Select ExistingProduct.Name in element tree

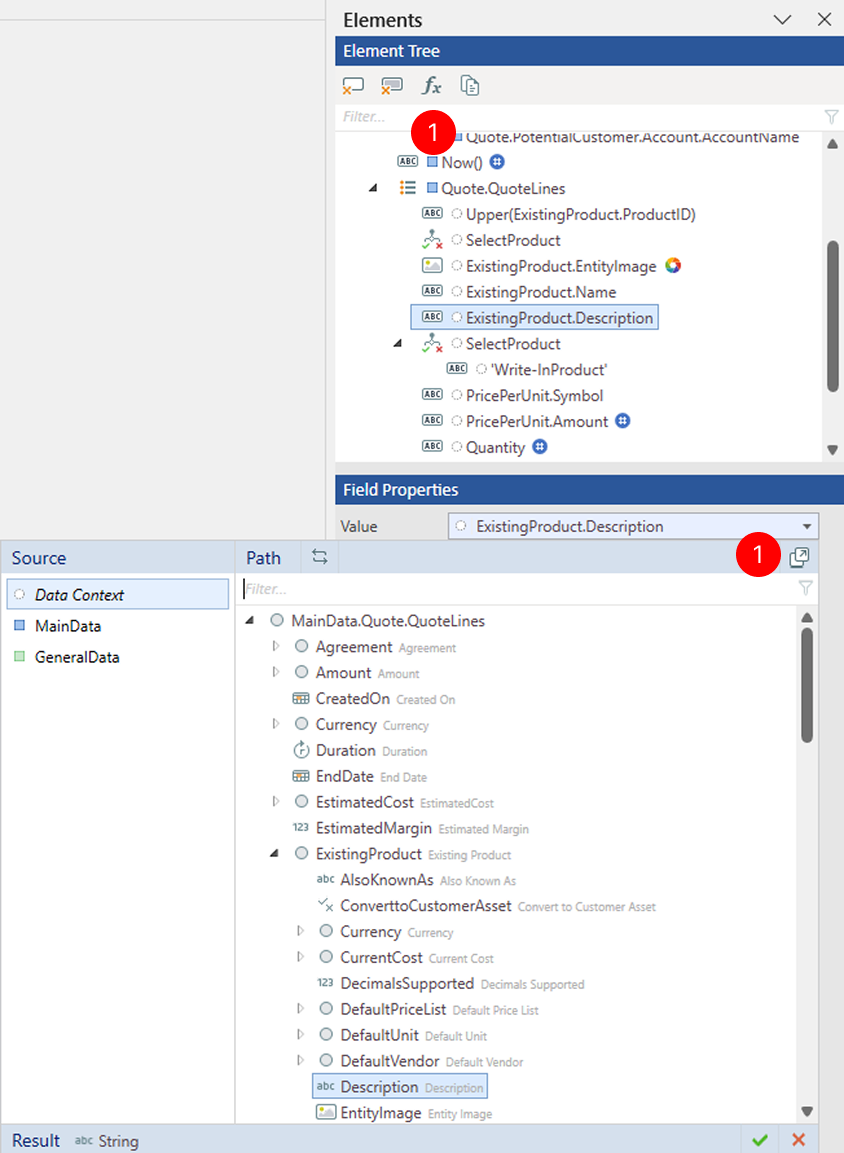tap(541, 292)
